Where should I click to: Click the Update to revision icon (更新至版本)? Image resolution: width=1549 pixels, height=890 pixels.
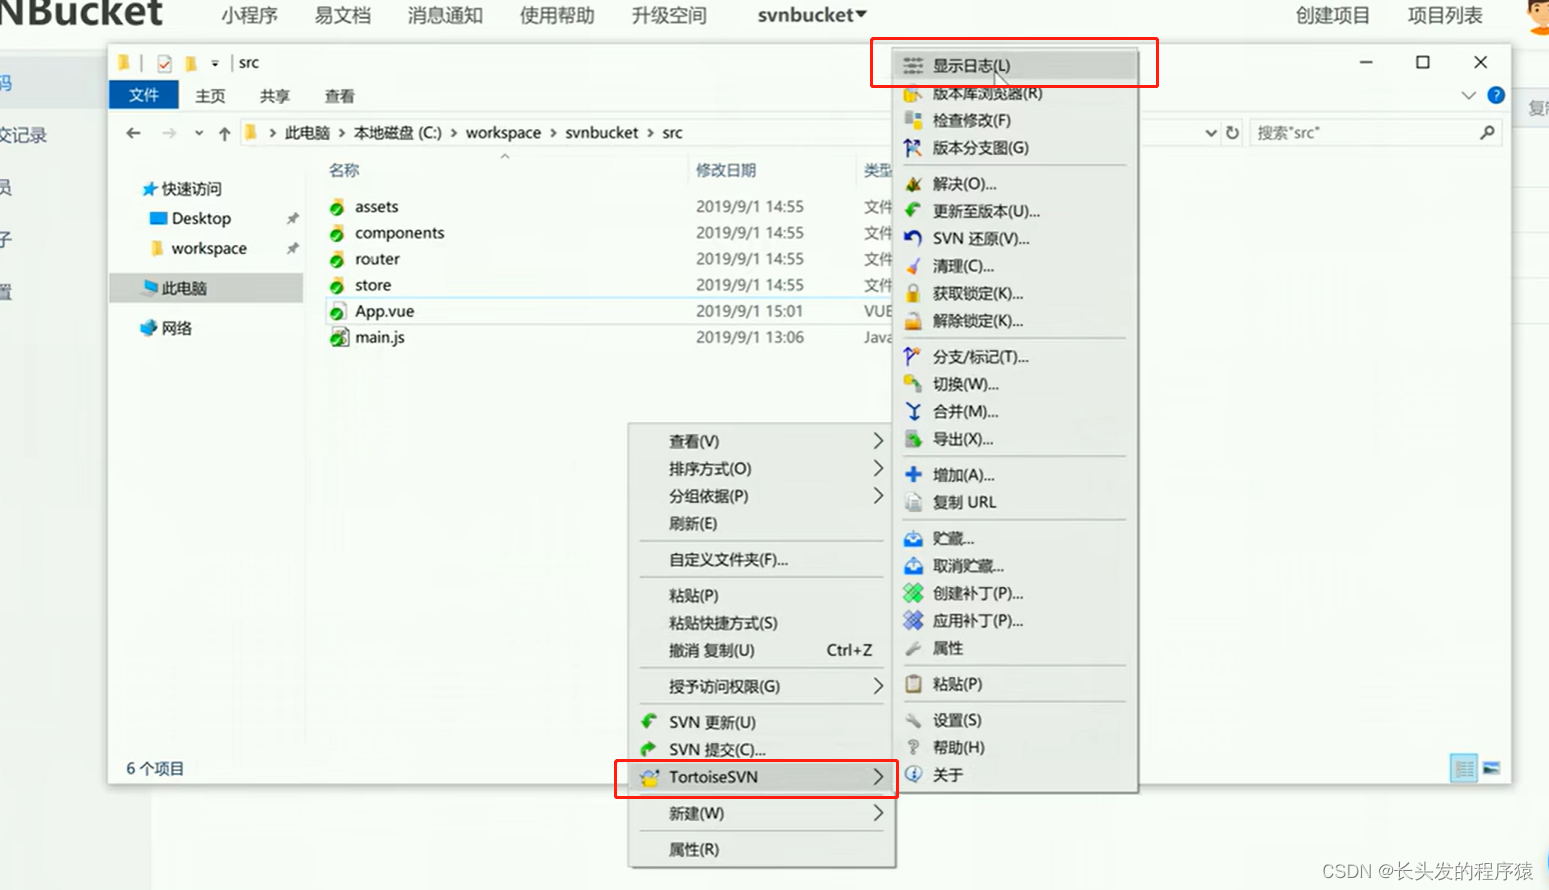tap(913, 211)
